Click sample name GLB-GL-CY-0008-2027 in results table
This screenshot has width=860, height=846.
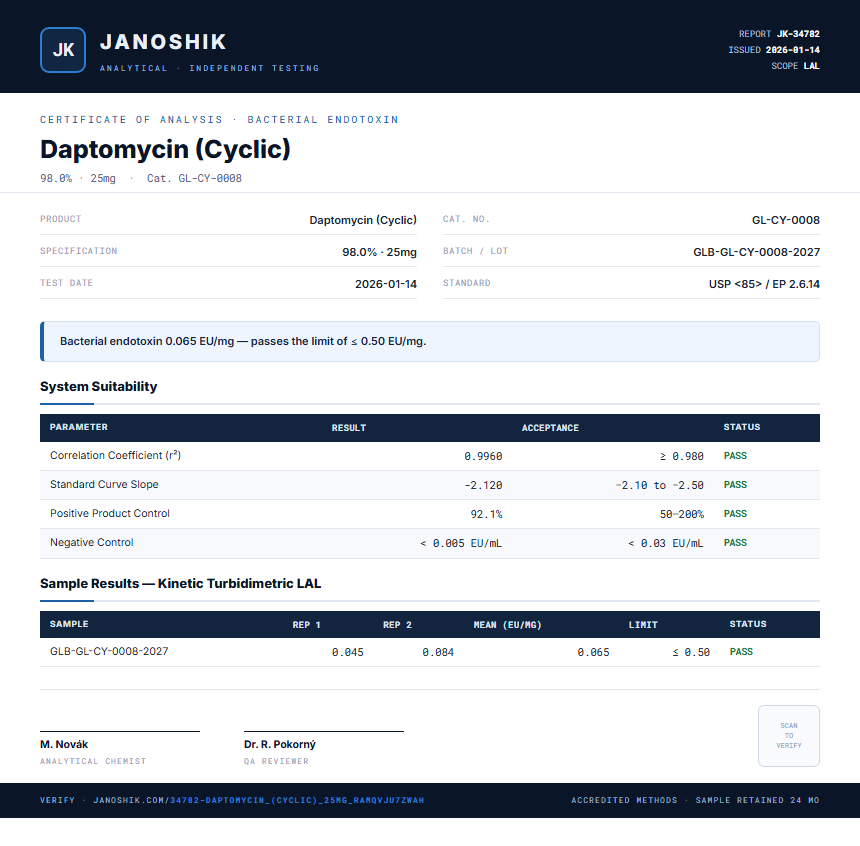click(109, 652)
